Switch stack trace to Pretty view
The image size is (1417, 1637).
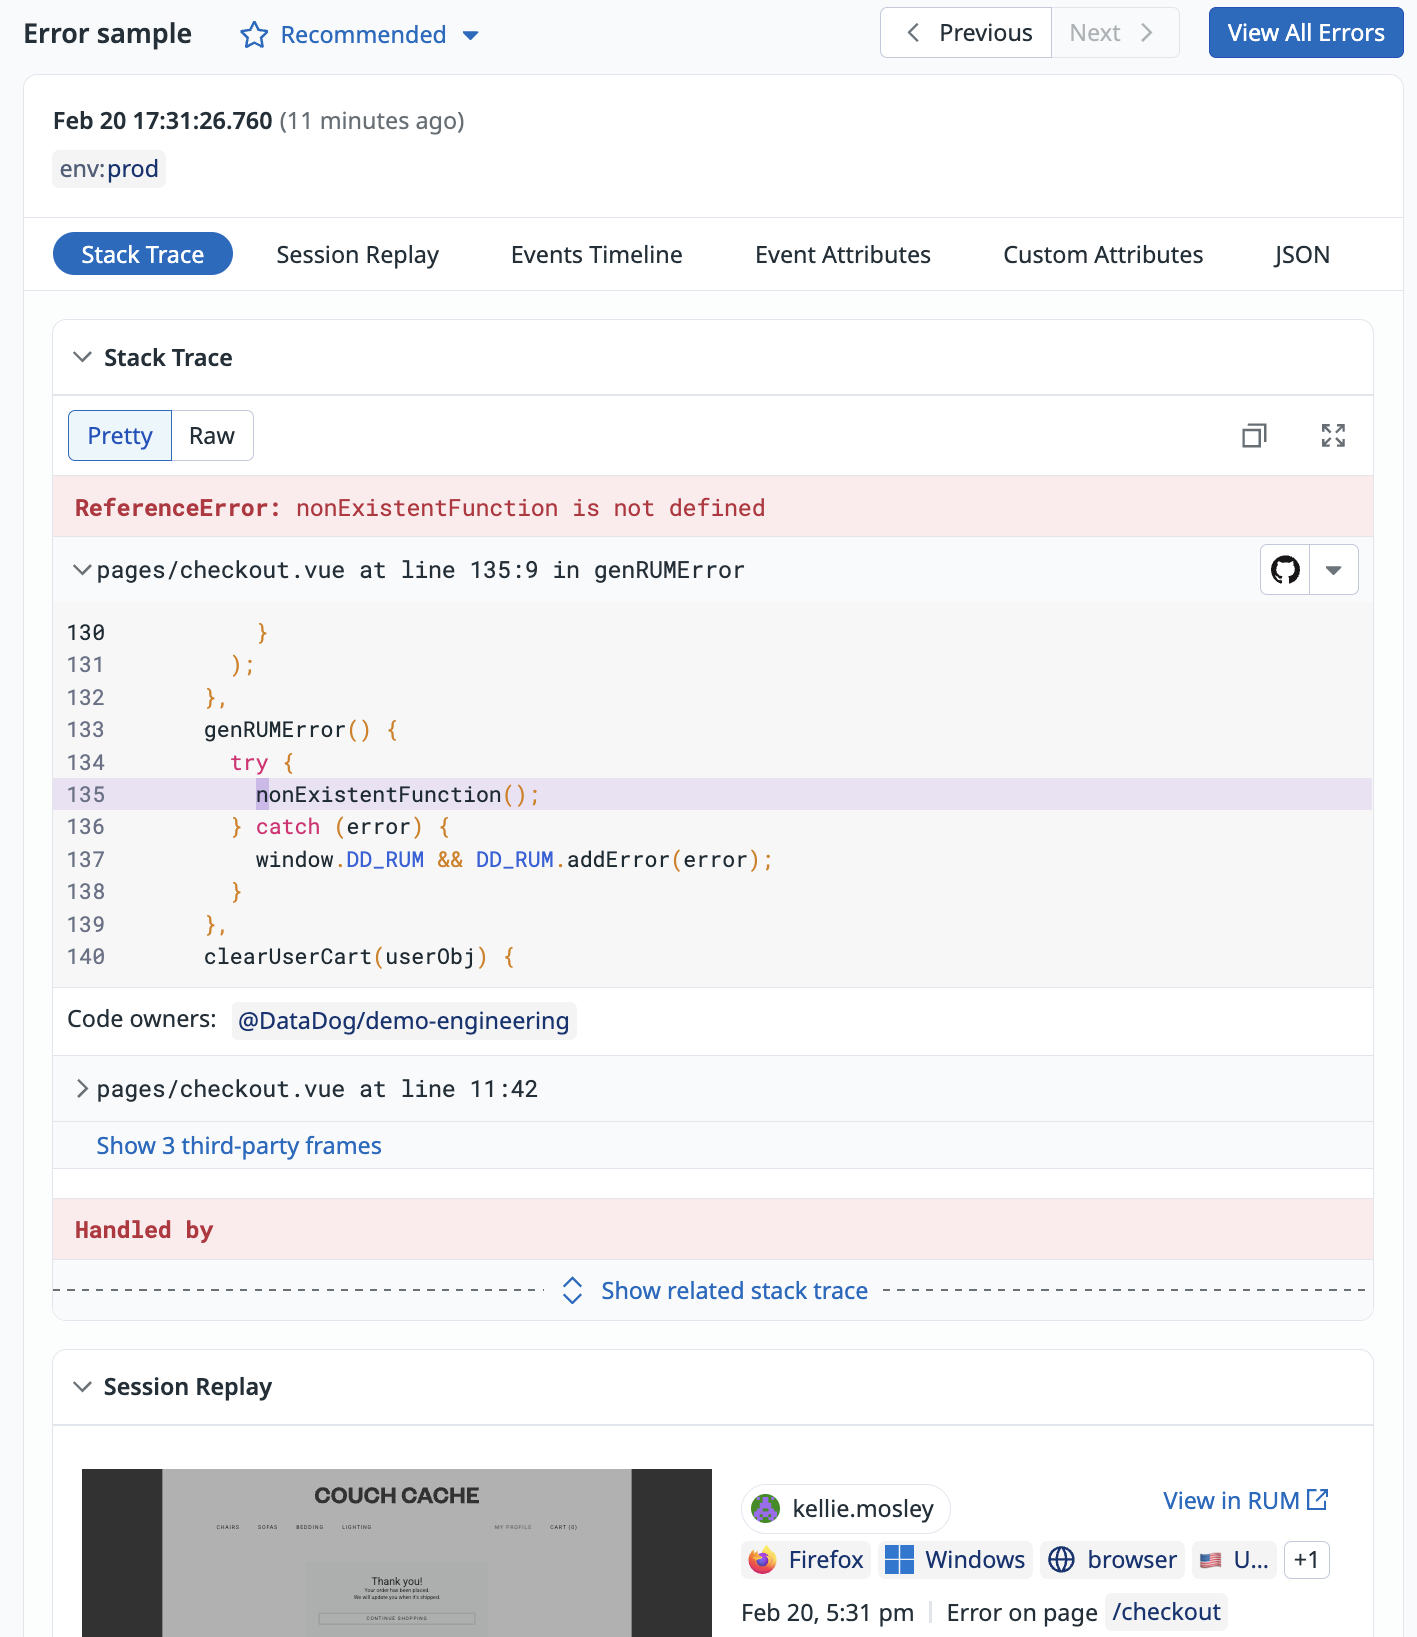click(120, 436)
